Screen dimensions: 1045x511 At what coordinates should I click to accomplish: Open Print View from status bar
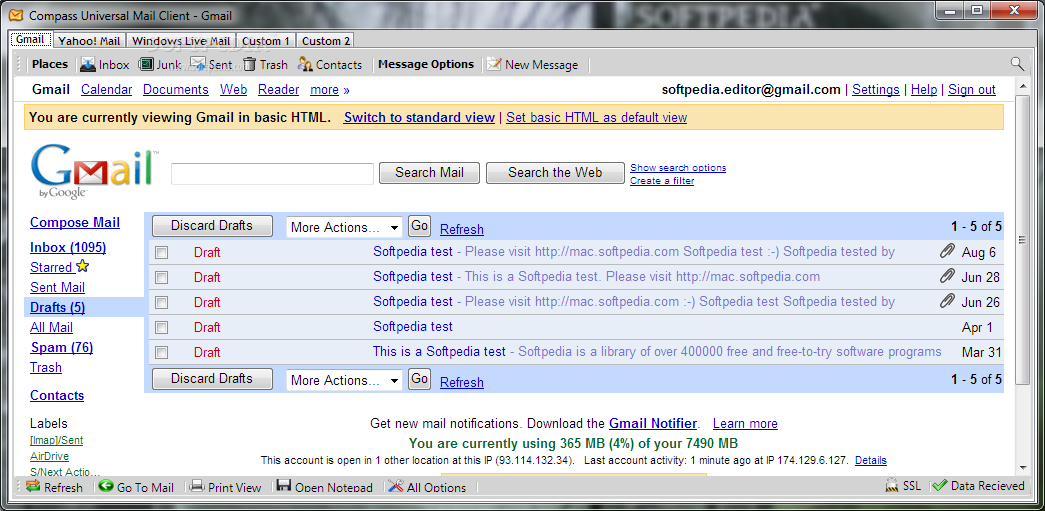tap(225, 487)
